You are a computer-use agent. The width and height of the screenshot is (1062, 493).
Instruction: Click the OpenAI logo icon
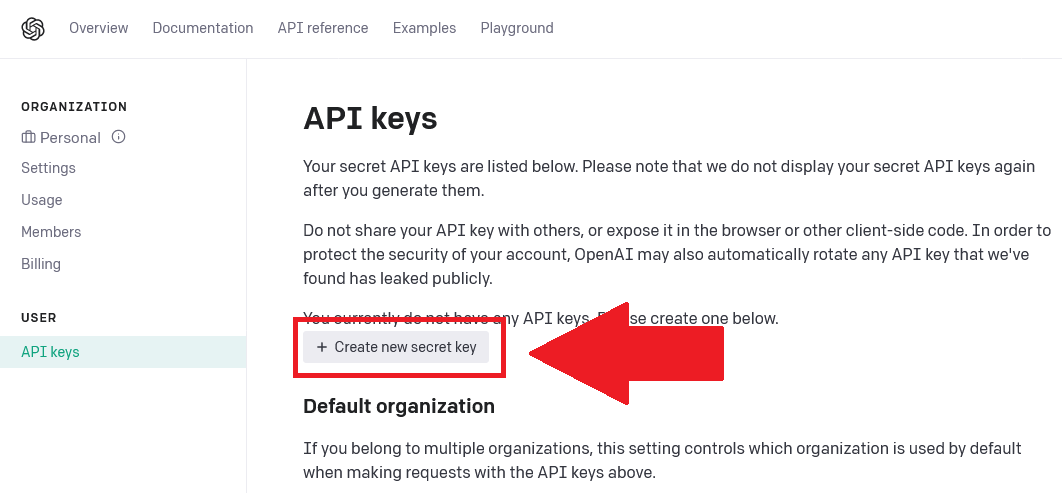(33, 28)
